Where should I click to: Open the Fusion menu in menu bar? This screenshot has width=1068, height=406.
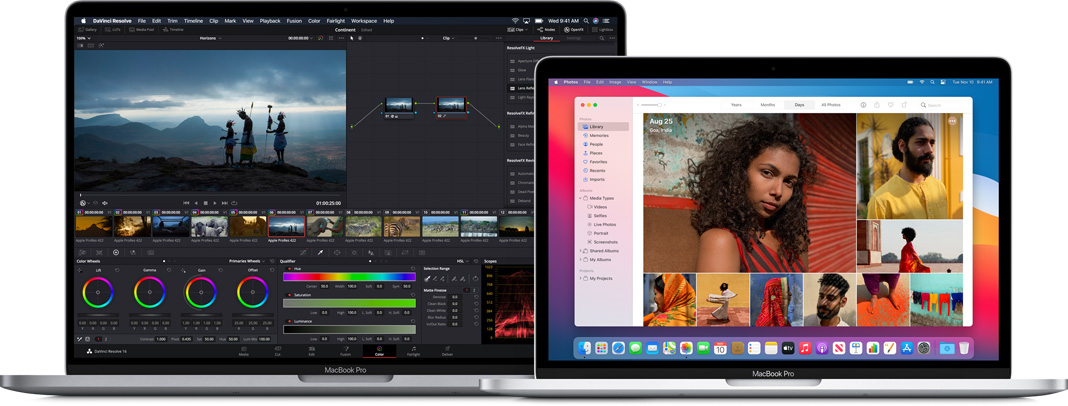pyautogui.click(x=296, y=21)
